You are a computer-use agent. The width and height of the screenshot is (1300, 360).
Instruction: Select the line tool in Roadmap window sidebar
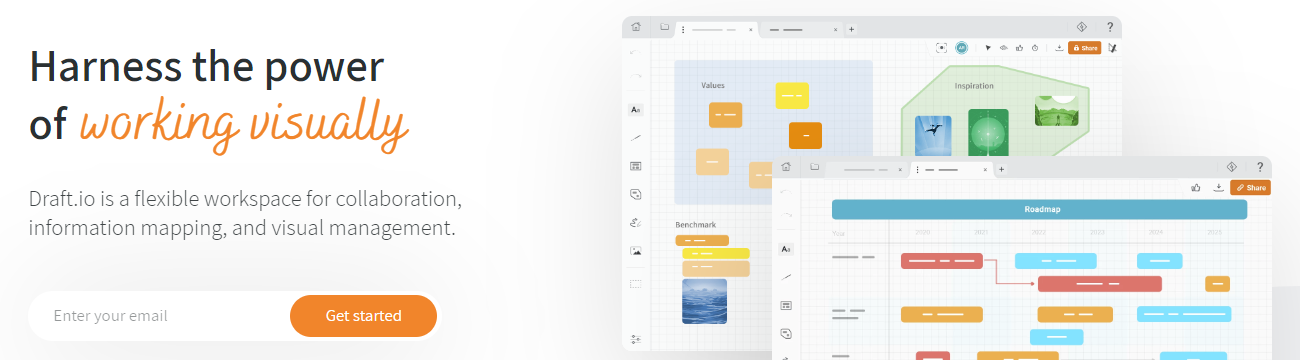787,277
